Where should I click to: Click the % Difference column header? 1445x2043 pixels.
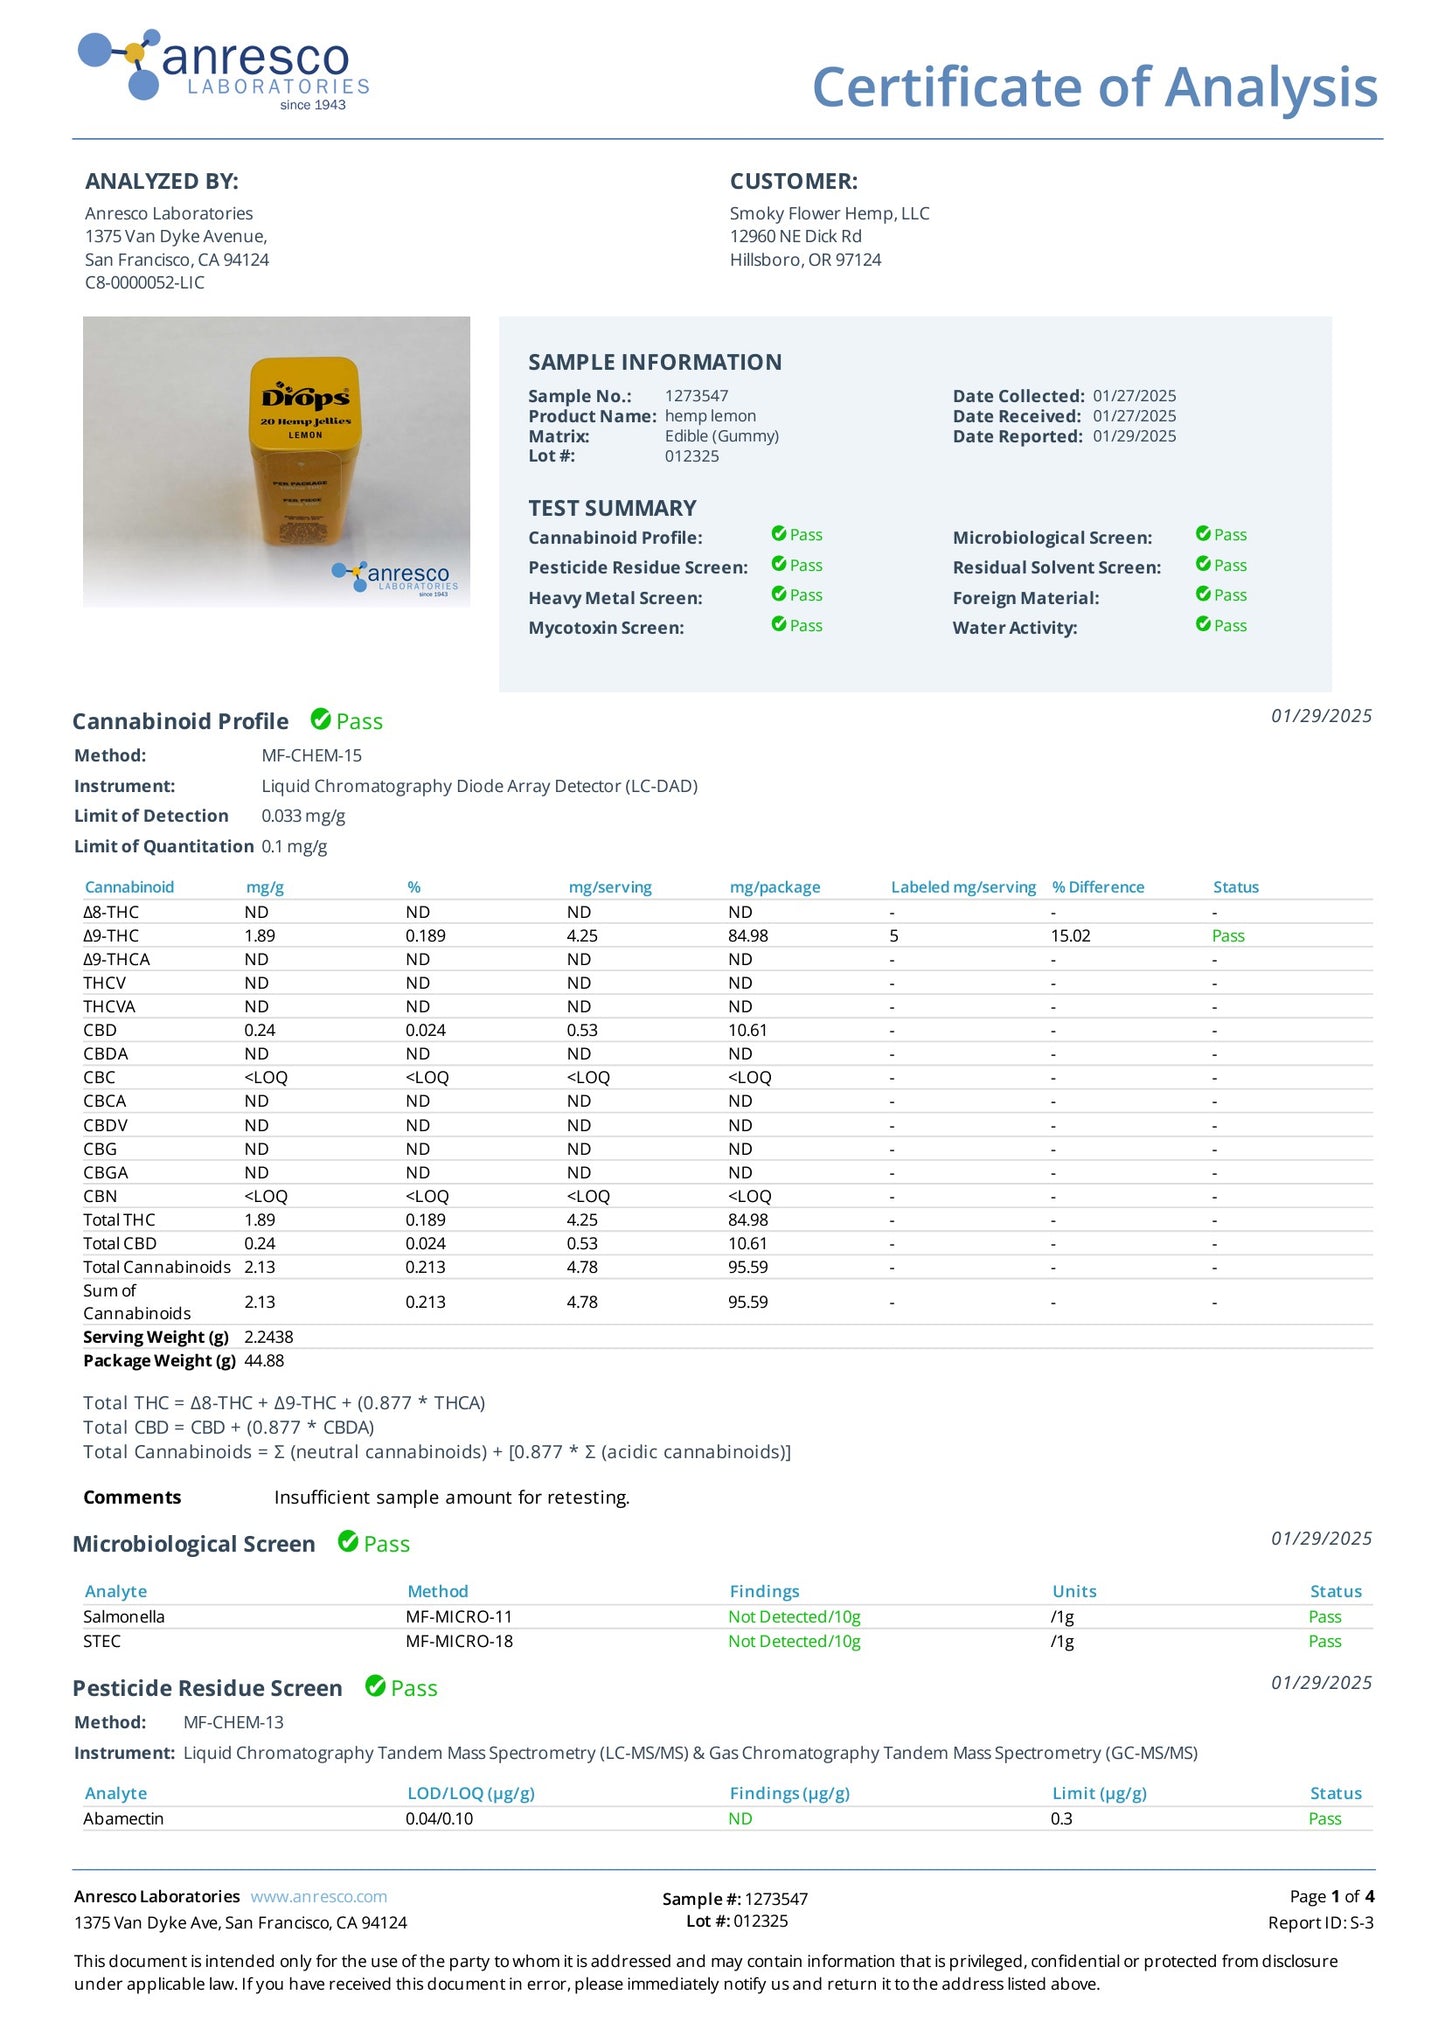1098,887
